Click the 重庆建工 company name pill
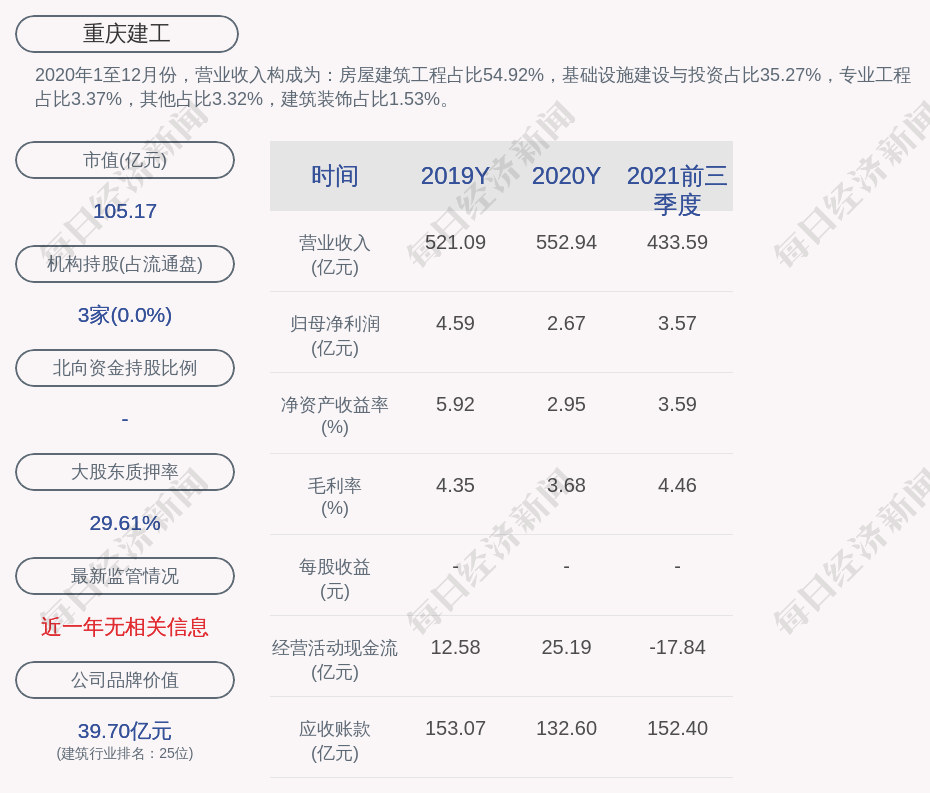 click(127, 34)
